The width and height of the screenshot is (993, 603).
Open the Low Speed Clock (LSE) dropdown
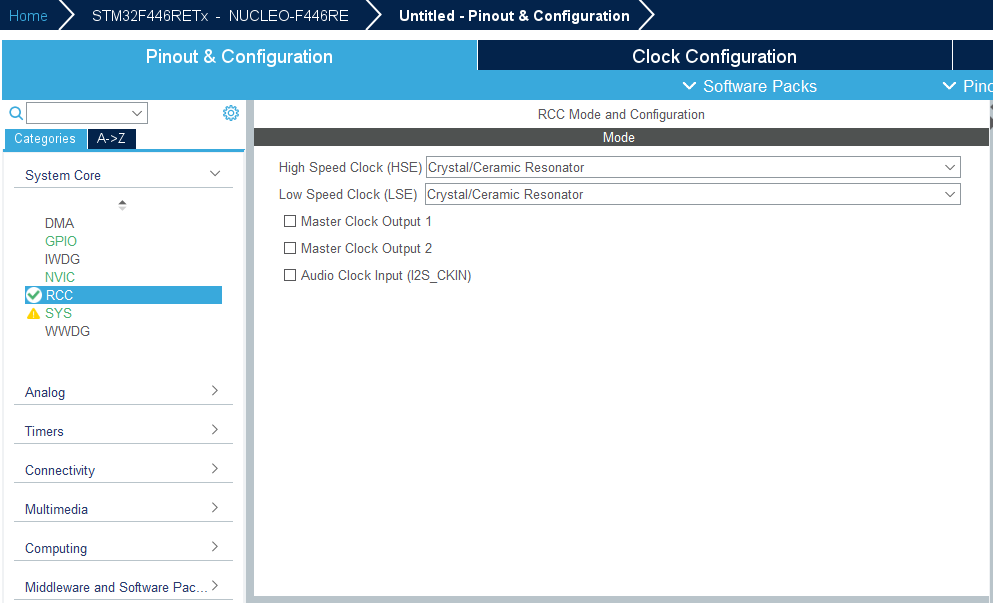tap(949, 194)
